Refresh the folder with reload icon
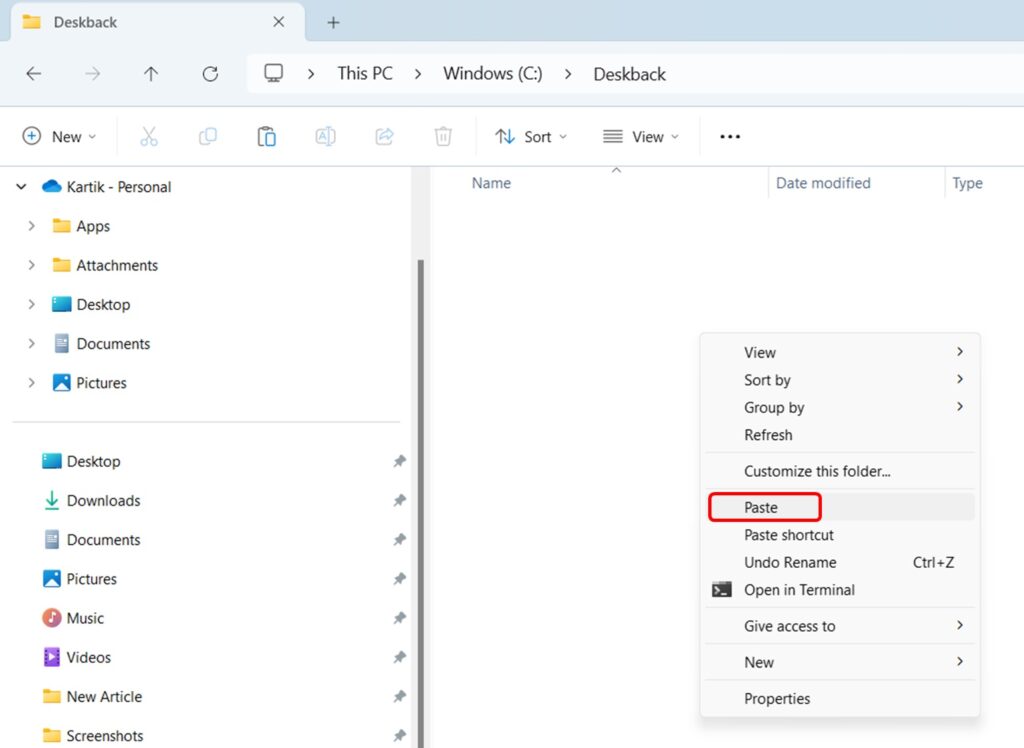The height and width of the screenshot is (748, 1024). [x=210, y=74]
